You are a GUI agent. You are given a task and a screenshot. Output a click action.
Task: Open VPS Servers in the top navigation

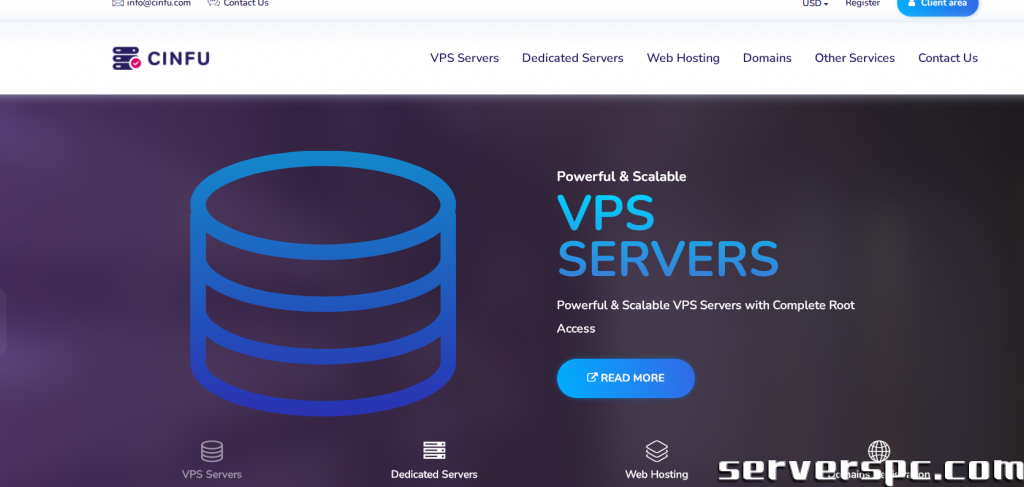pos(464,58)
